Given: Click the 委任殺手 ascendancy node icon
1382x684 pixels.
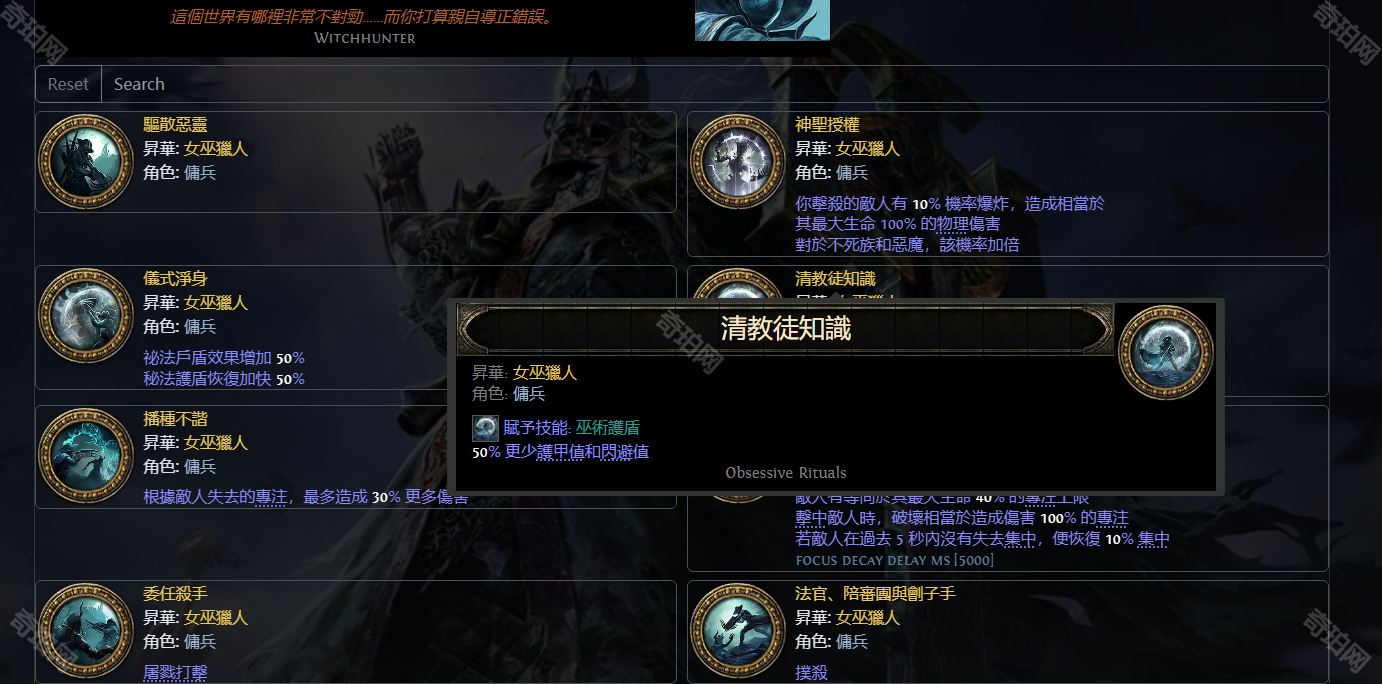Looking at the screenshot, I should point(85,630).
